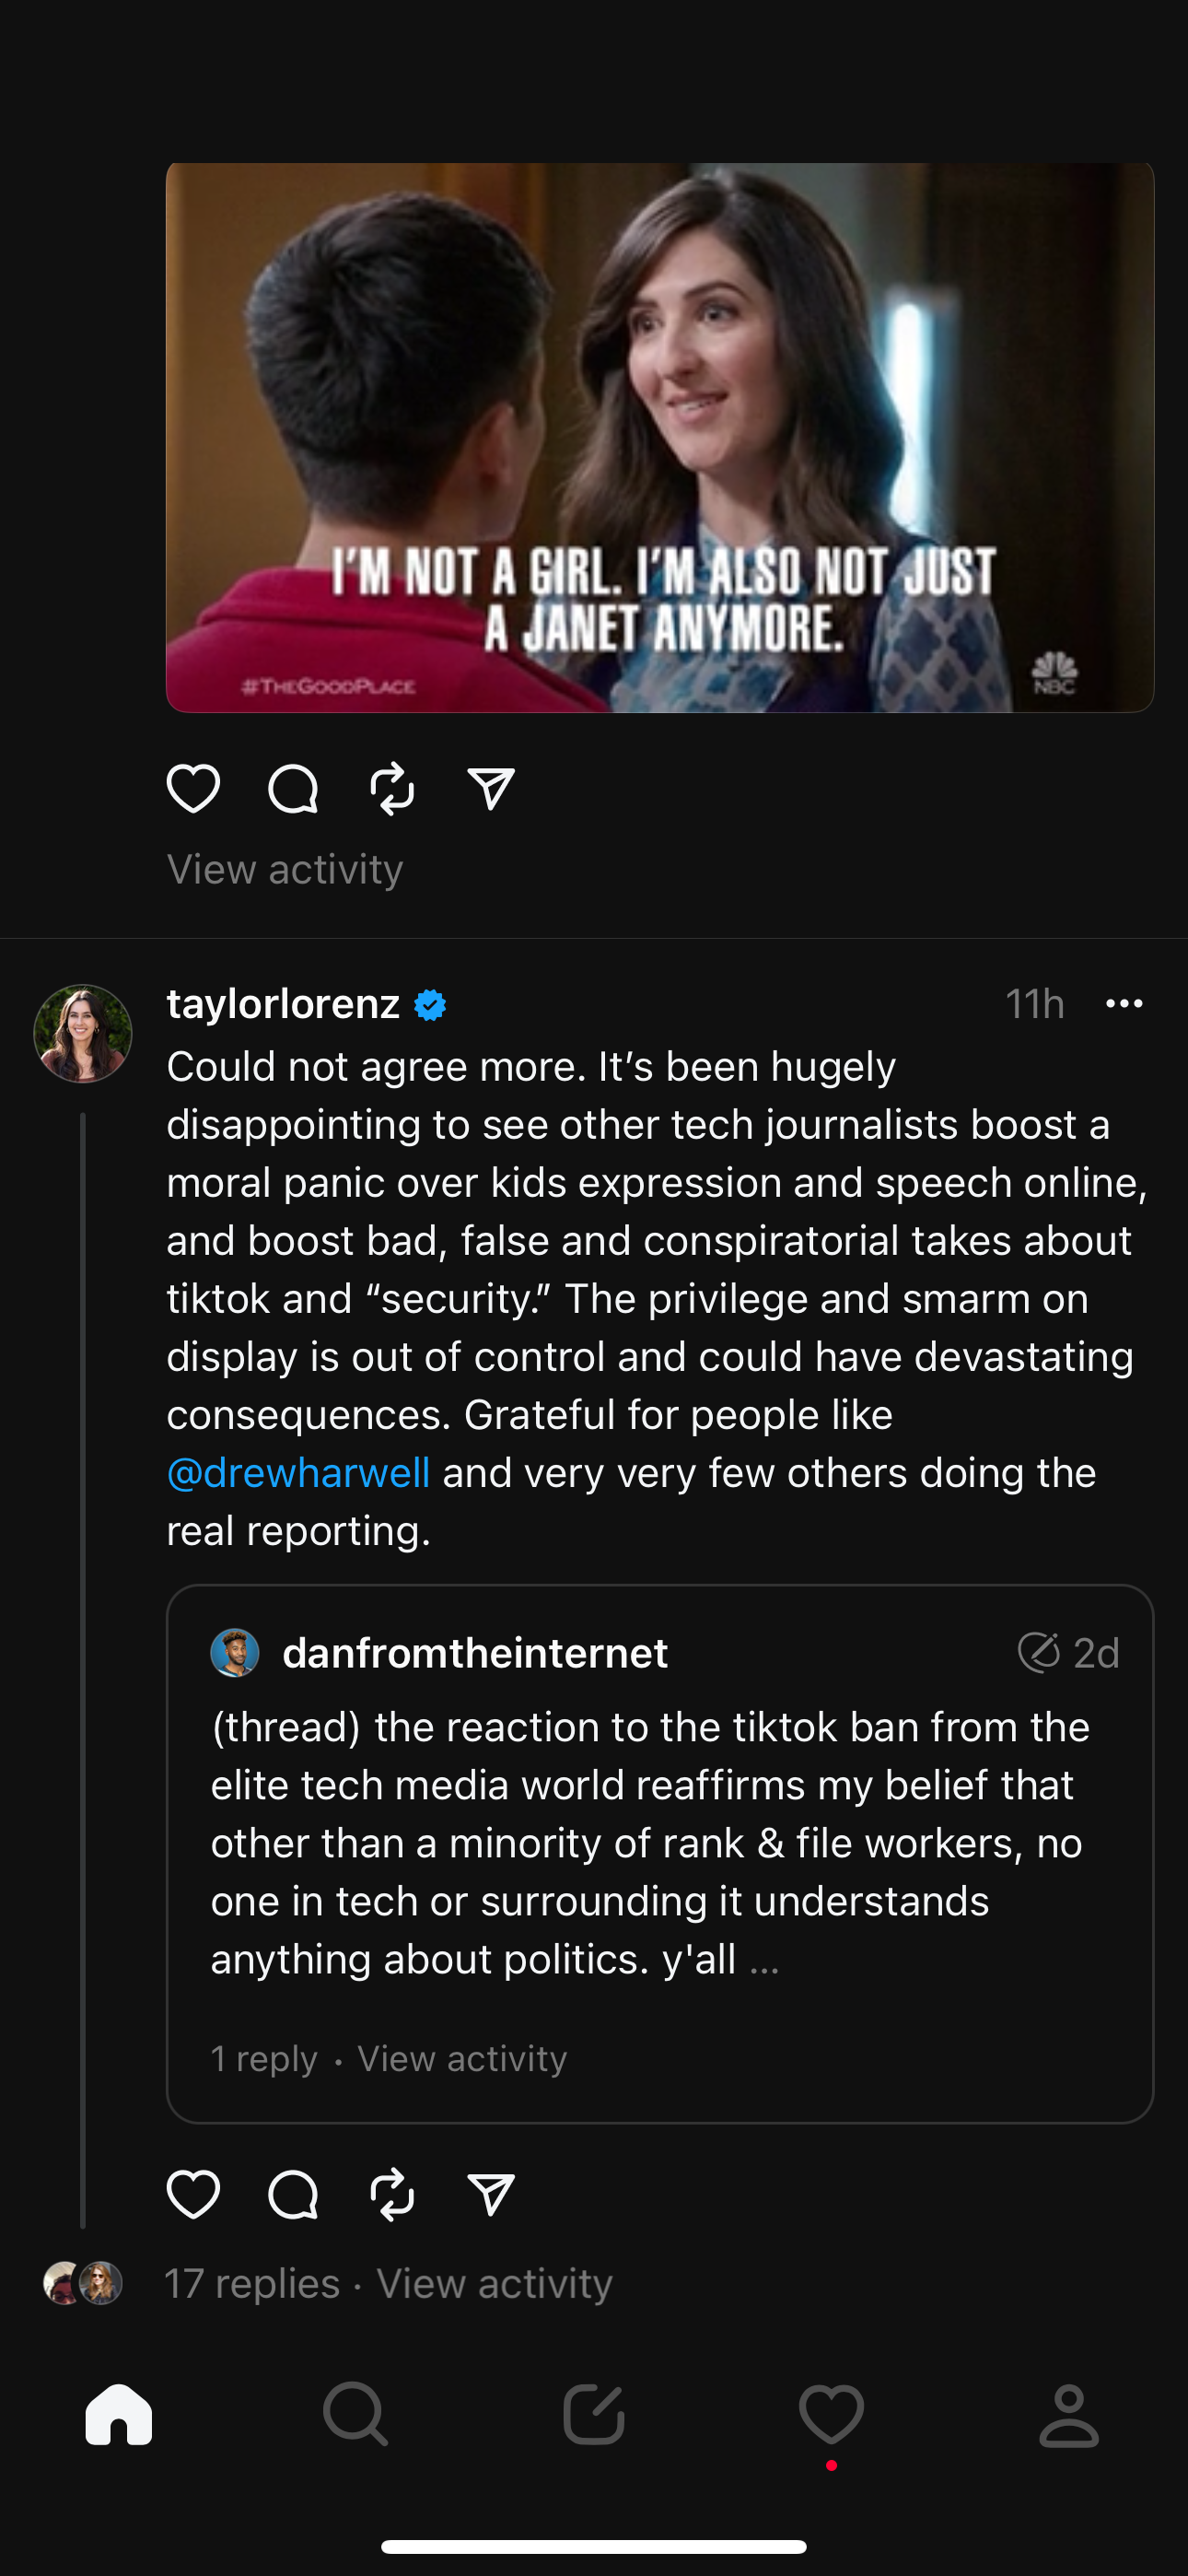The width and height of the screenshot is (1188, 2576).
Task: Compose a new thread
Action: point(594,2414)
